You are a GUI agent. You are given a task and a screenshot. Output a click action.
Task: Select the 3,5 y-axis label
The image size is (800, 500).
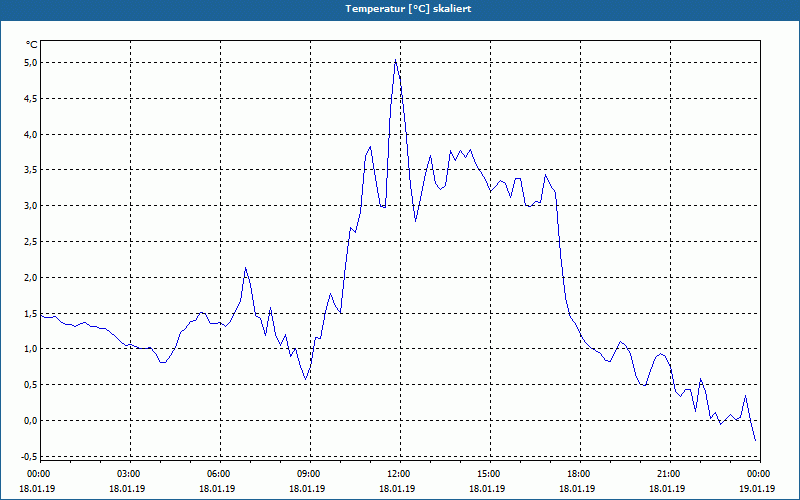[x=31, y=170]
